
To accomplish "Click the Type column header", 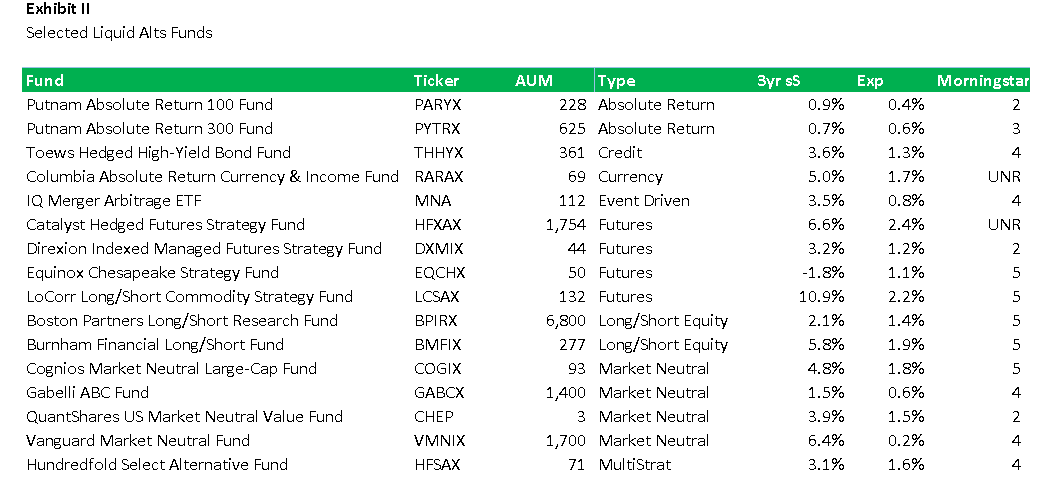I will [616, 81].
